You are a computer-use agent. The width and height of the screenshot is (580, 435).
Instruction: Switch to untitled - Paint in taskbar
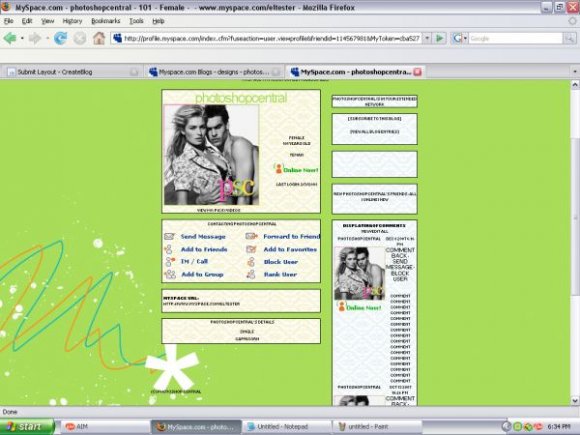point(377,426)
